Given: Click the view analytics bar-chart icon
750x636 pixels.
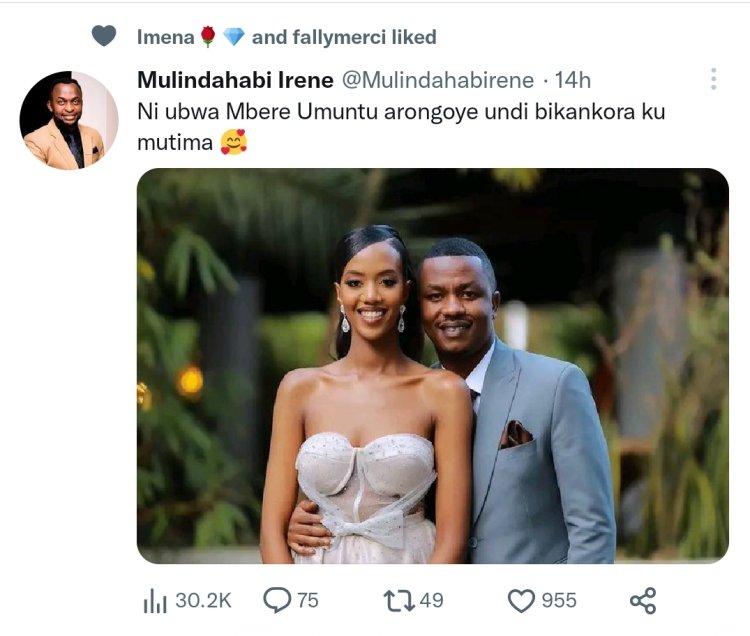Looking at the screenshot, I should coord(154,600).
